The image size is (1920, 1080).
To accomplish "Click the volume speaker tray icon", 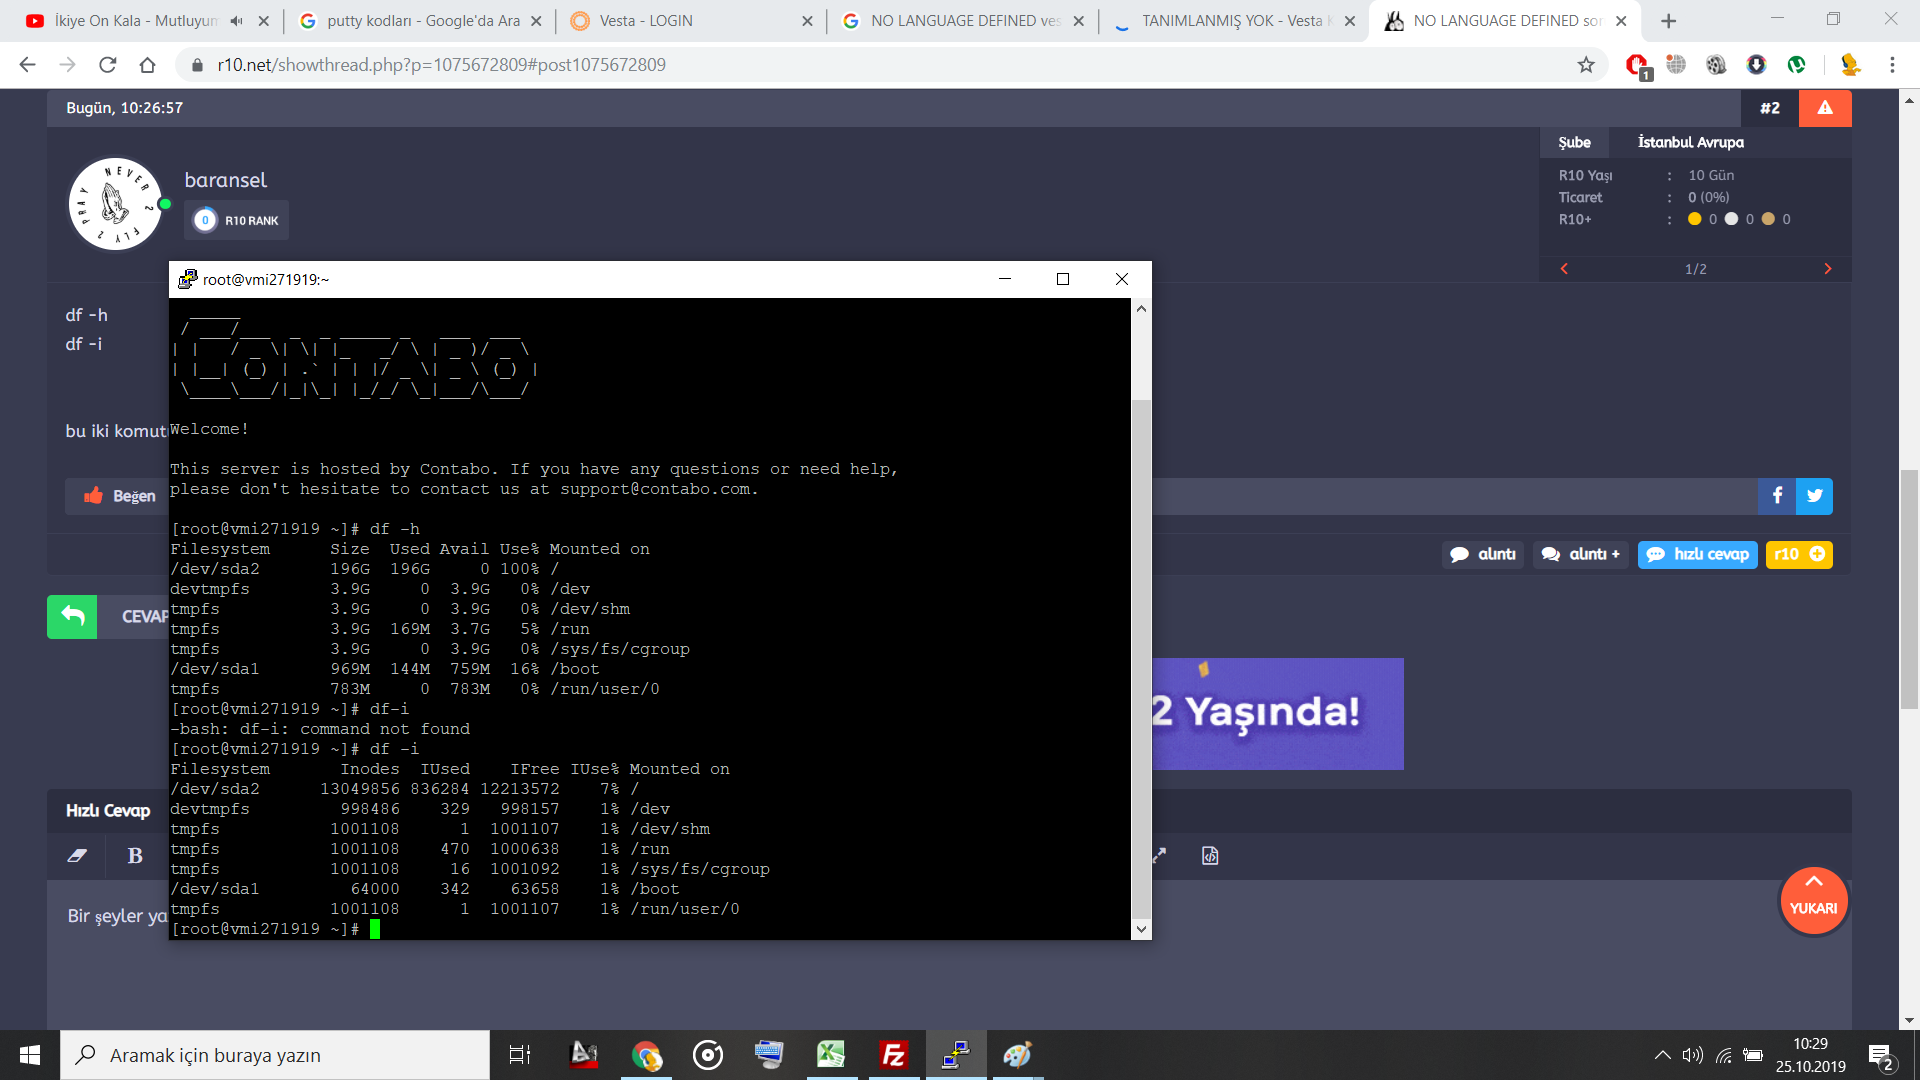I will pos(1692,1055).
